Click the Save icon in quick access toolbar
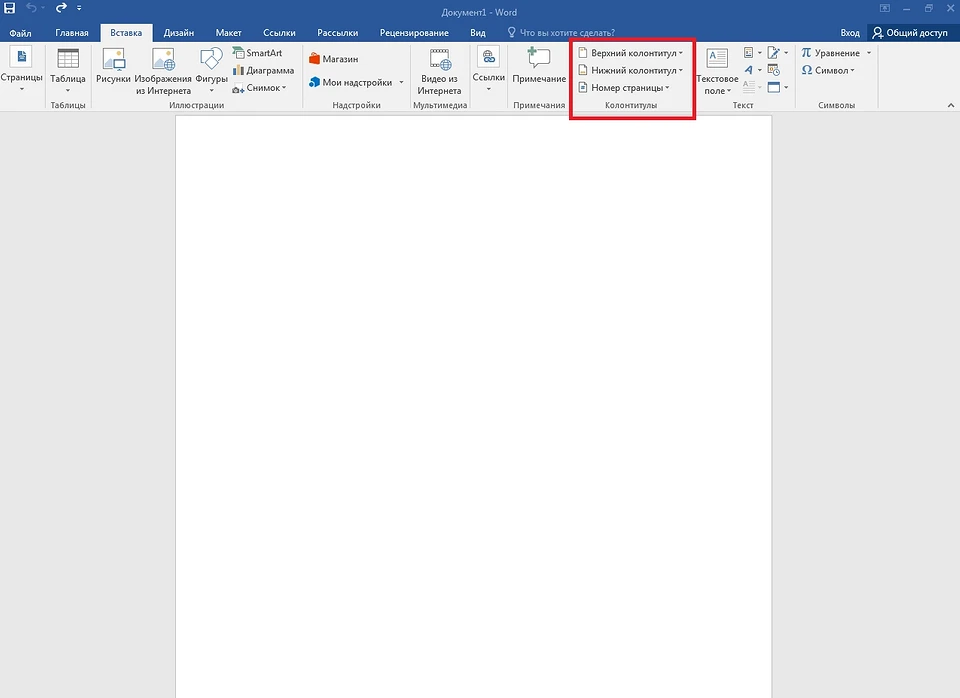This screenshot has height=698, width=960. 10,9
